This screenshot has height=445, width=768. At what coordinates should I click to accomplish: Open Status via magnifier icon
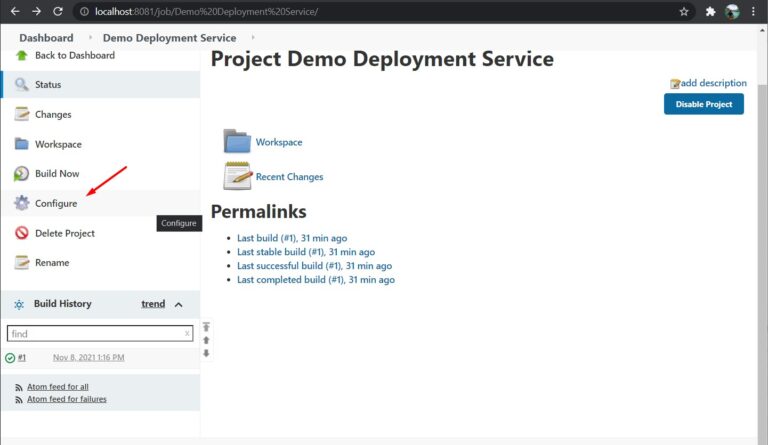point(21,85)
